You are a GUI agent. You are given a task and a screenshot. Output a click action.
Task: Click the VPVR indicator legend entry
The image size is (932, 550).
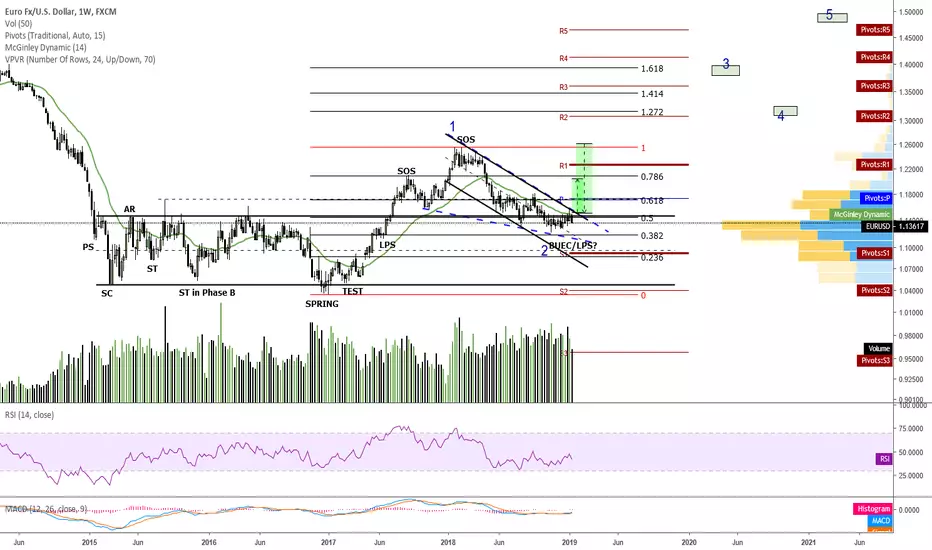coord(80,59)
